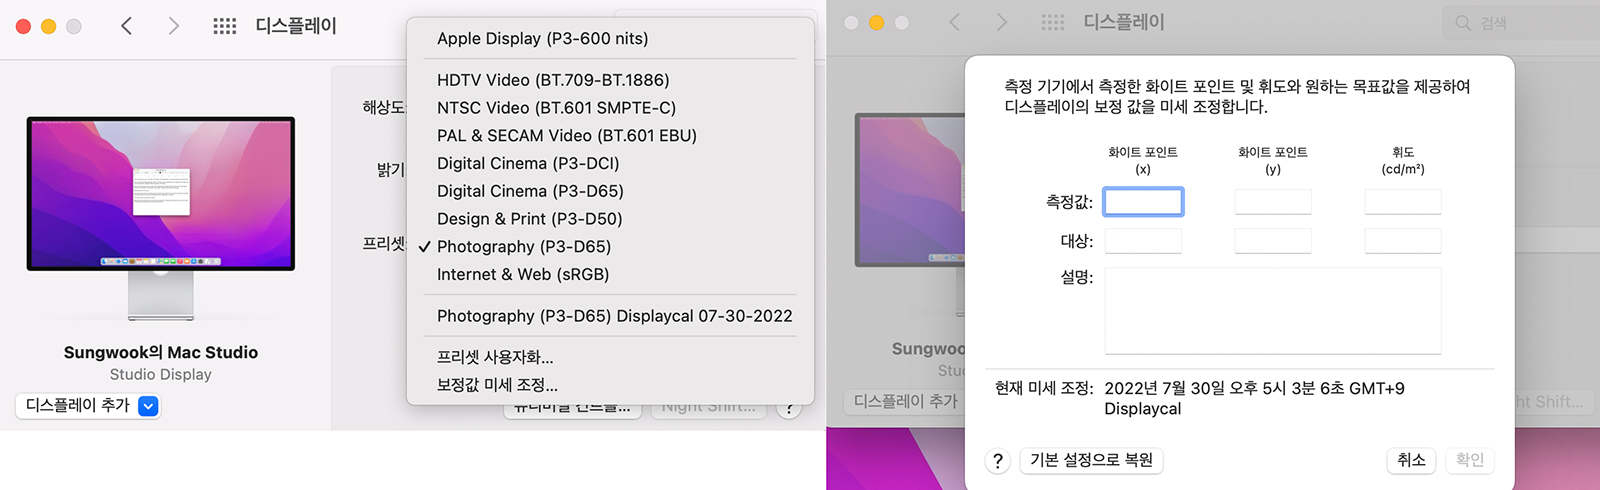1600x490 pixels.
Task: Click 디스플레이 추가 button in right window
Action: (905, 401)
